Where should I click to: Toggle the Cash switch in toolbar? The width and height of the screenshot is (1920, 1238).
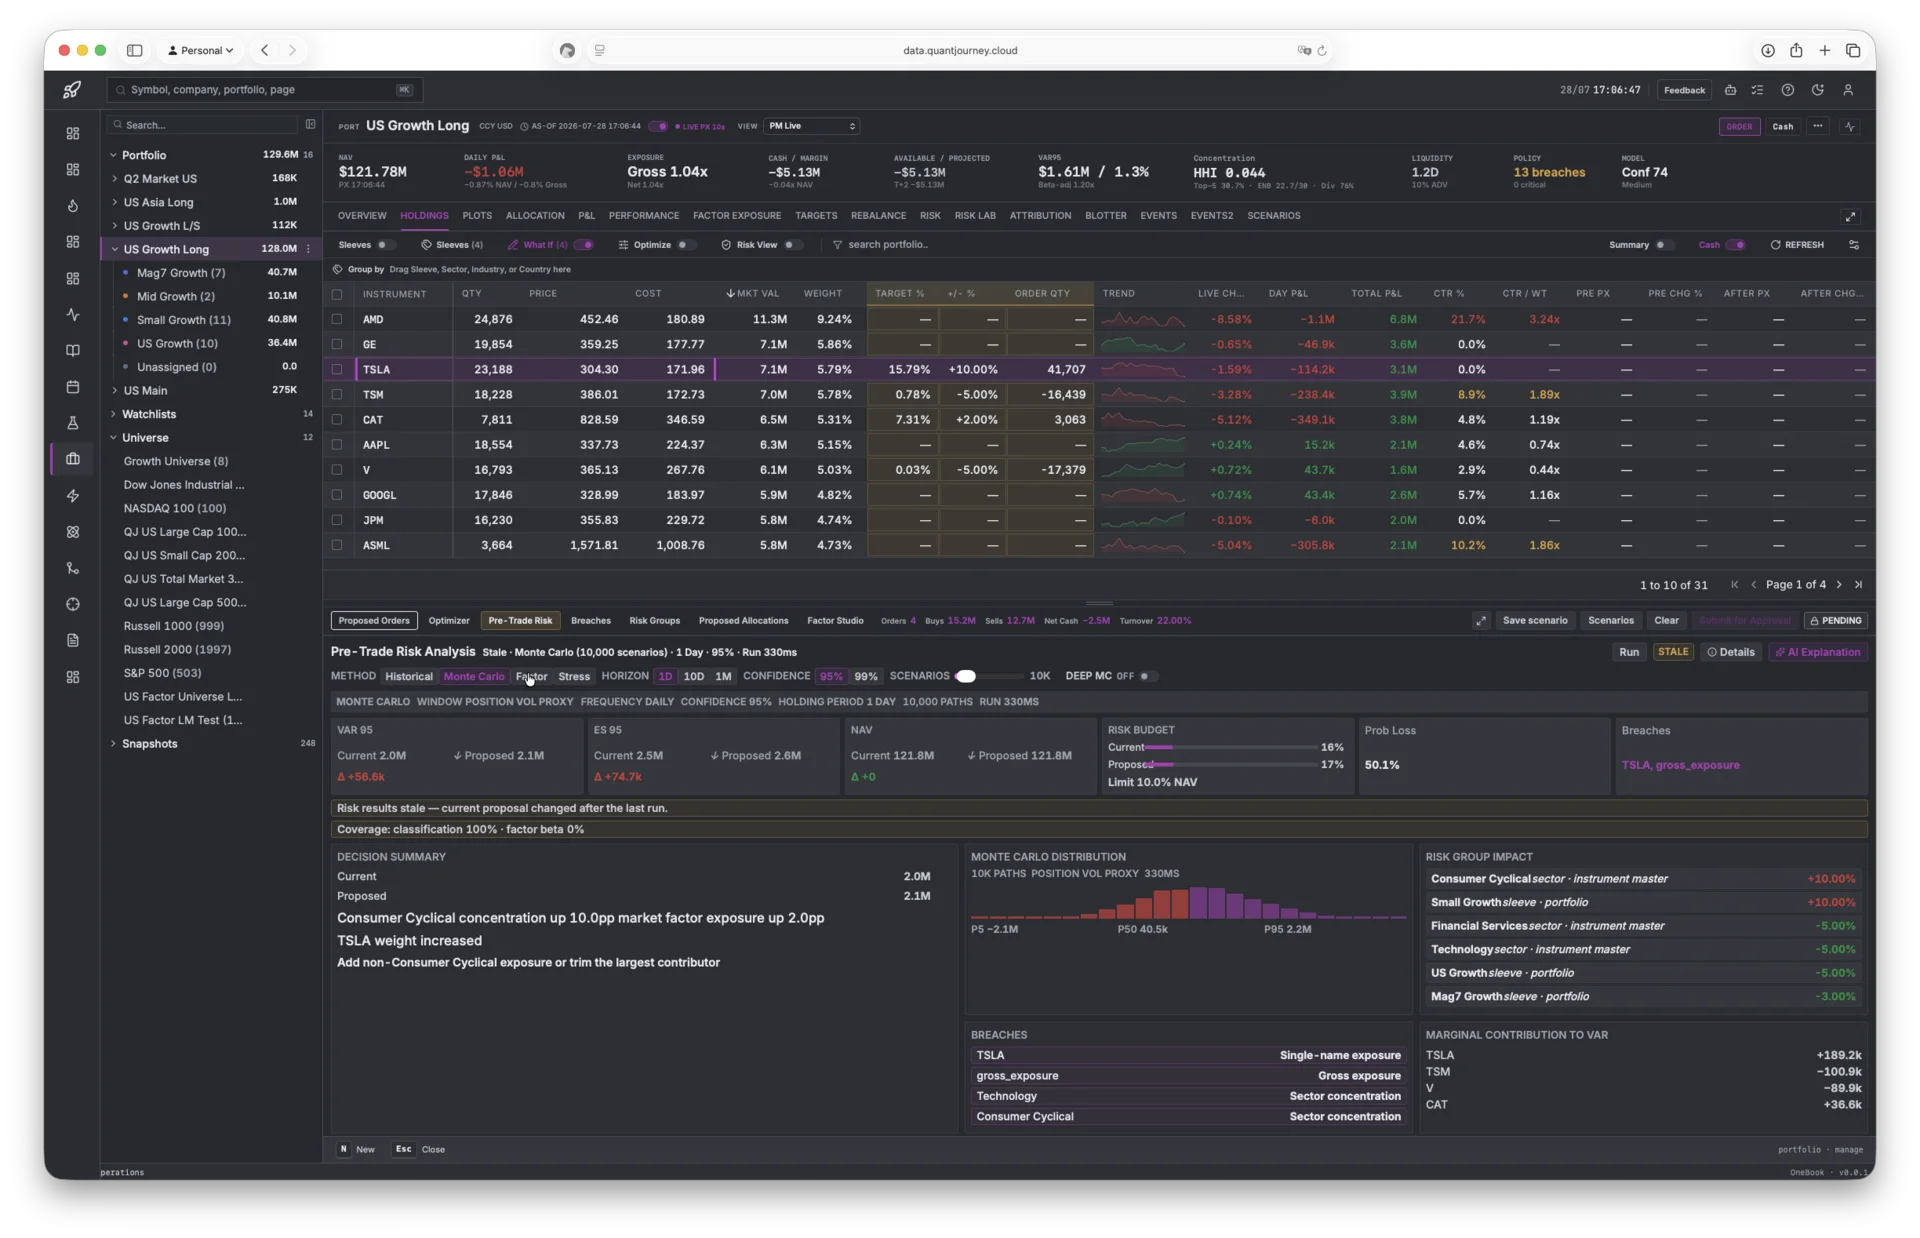pos(1737,245)
